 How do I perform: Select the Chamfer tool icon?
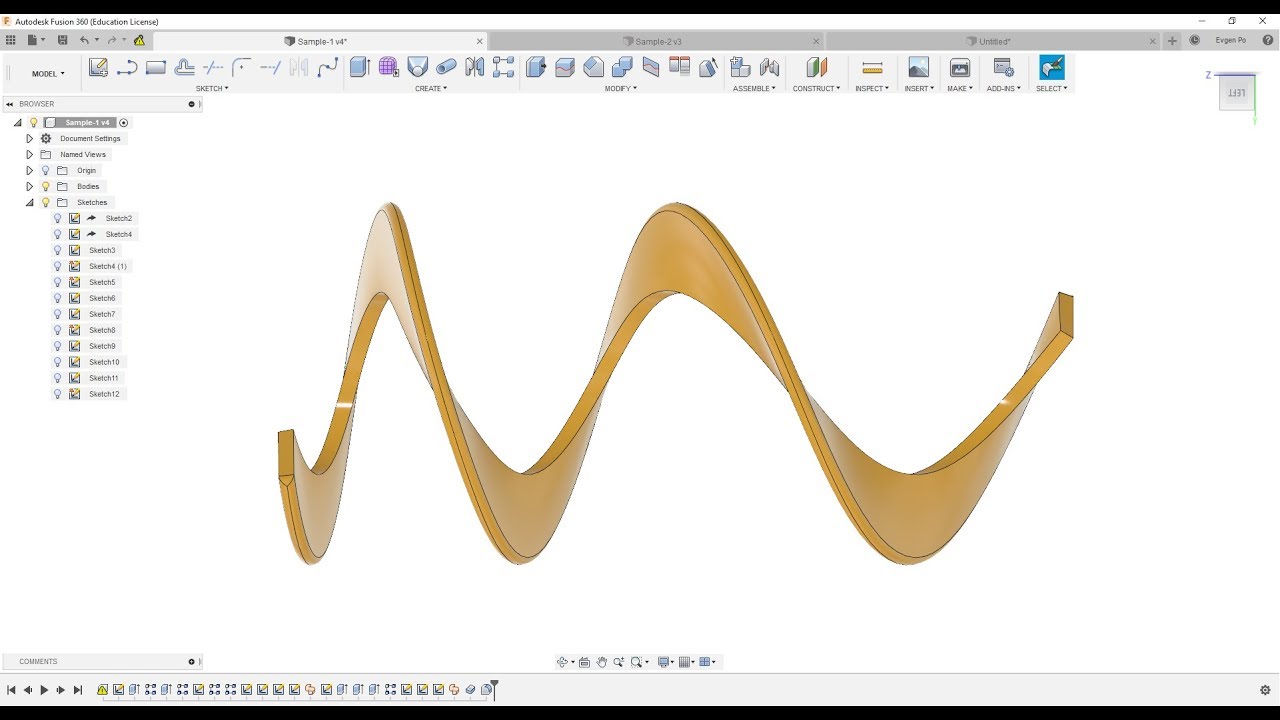(x=594, y=67)
